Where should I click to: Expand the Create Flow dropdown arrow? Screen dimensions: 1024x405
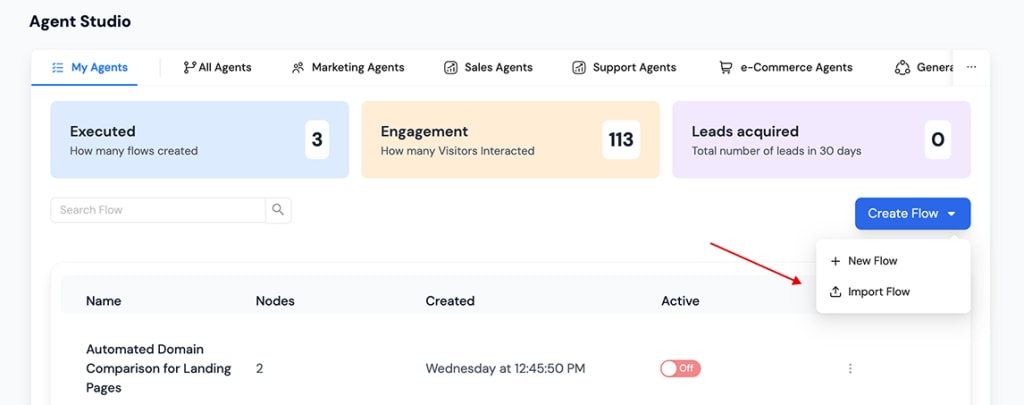pyautogui.click(x=952, y=214)
